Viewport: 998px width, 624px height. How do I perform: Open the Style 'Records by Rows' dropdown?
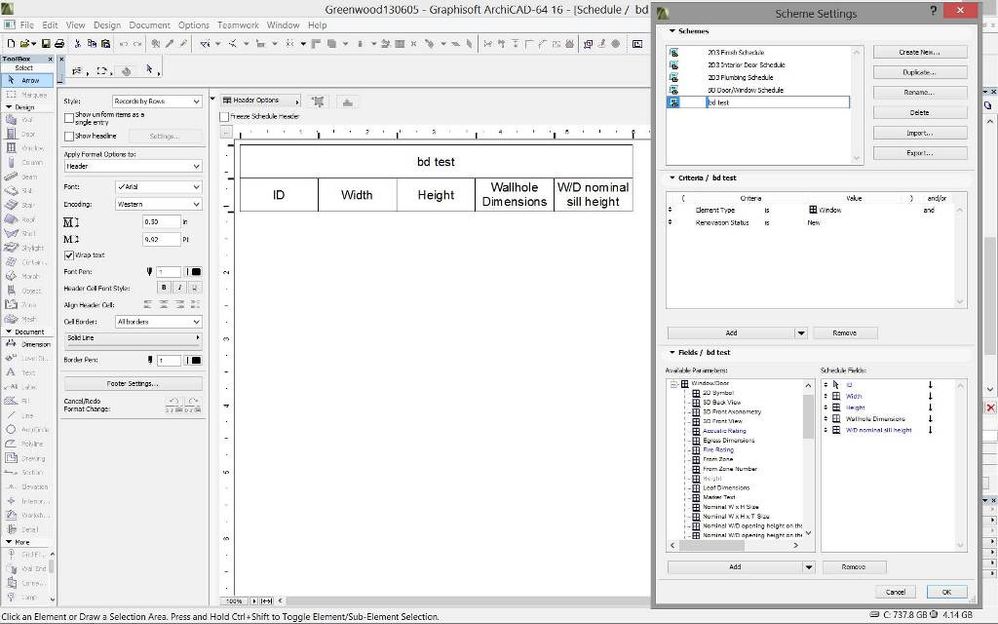coord(157,101)
